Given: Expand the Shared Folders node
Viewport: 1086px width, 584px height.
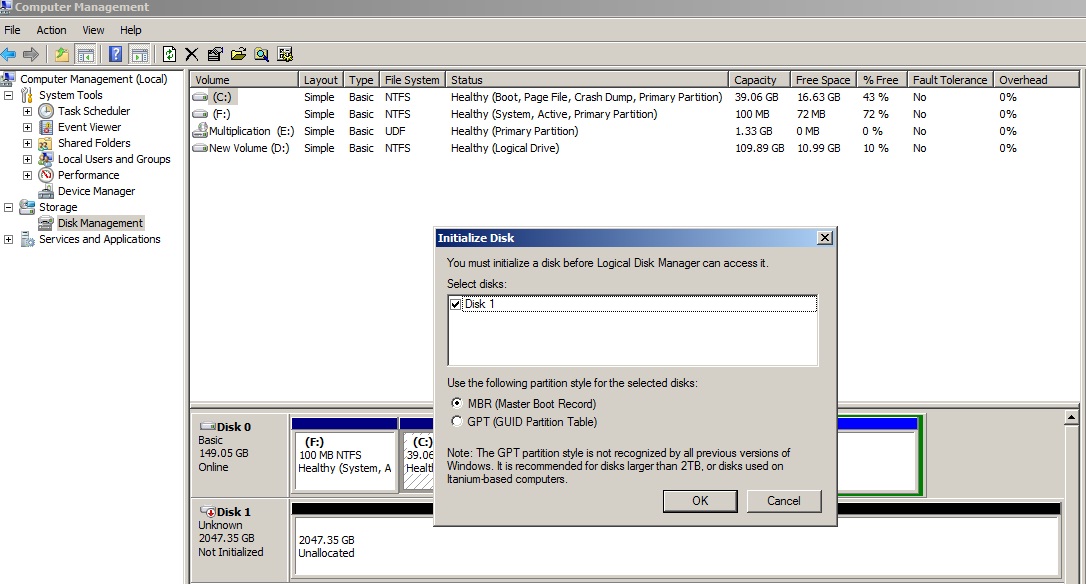Looking at the screenshot, I should pos(27,143).
